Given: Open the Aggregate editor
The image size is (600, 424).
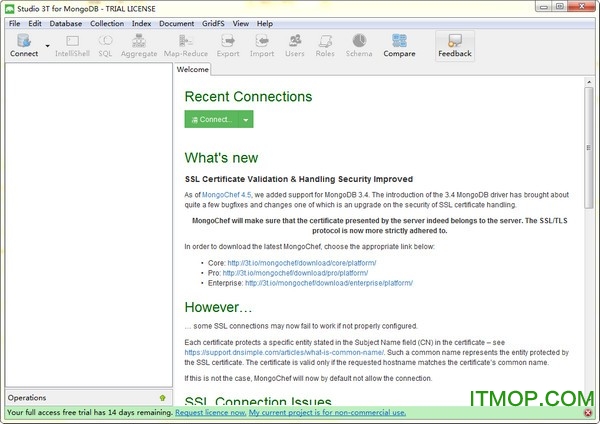Looking at the screenshot, I should [x=139, y=45].
